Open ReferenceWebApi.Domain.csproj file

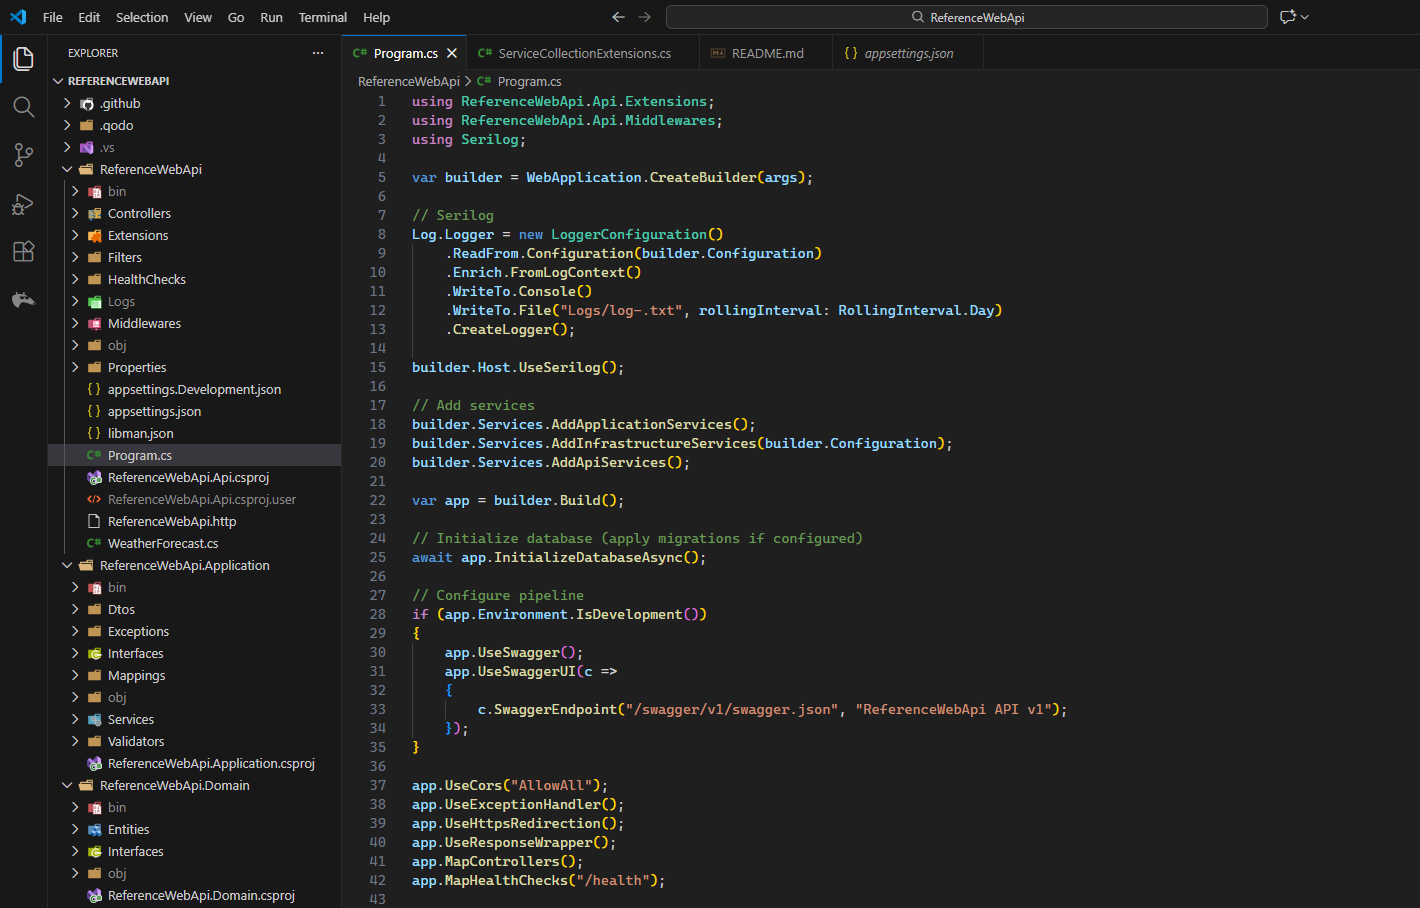(195, 895)
